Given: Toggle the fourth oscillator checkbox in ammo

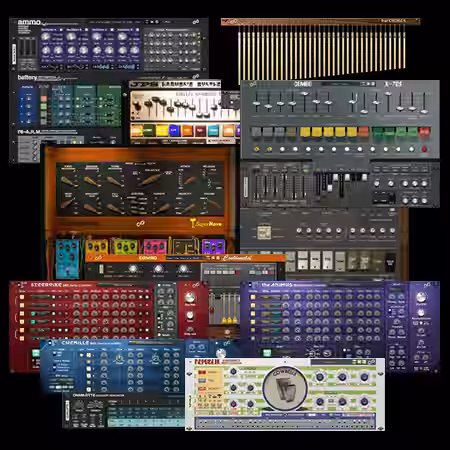Looking at the screenshot, I should 137,30.
